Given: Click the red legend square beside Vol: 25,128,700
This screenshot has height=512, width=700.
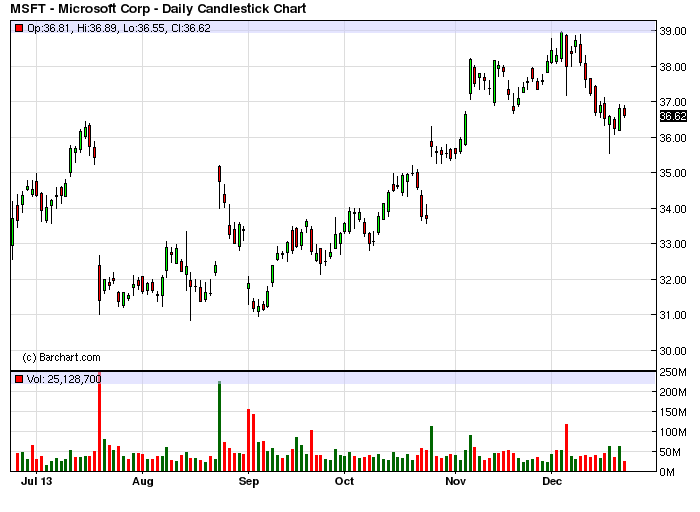Looking at the screenshot, I should tap(19, 379).
